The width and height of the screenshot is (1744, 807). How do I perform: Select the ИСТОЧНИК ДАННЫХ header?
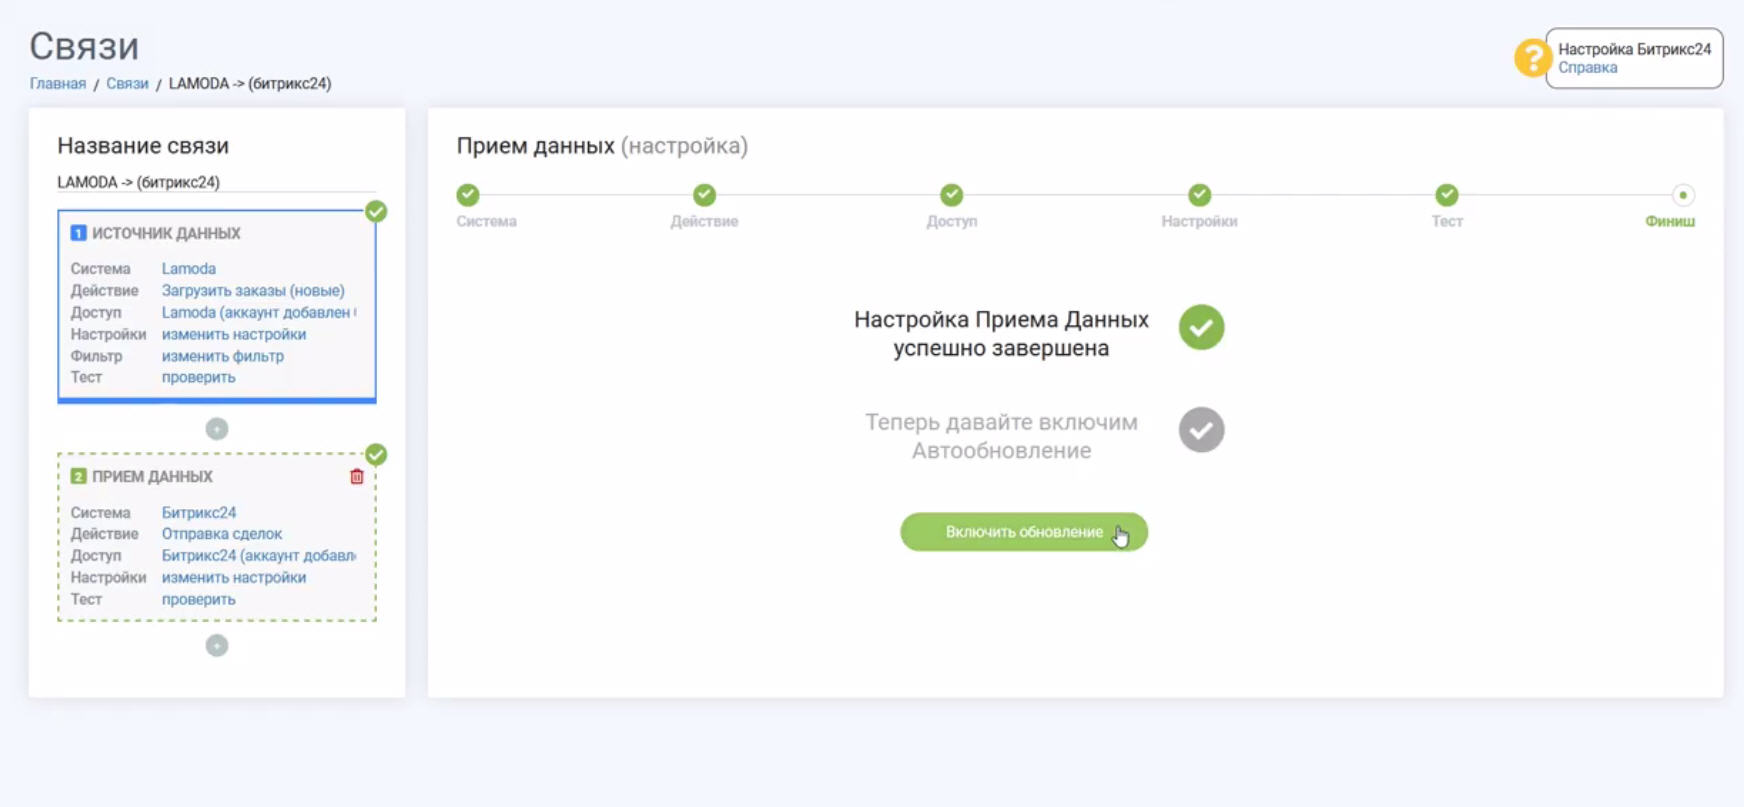click(166, 233)
